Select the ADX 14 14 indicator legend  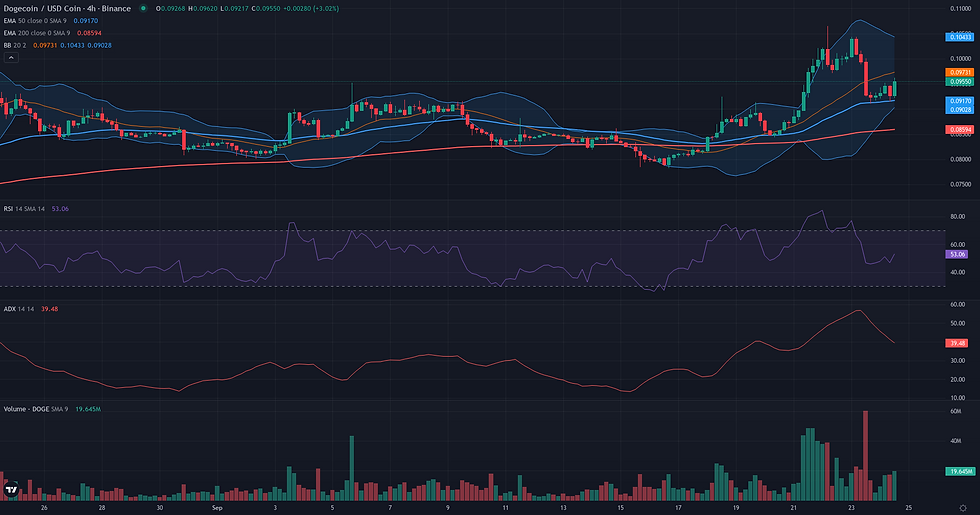point(19,309)
